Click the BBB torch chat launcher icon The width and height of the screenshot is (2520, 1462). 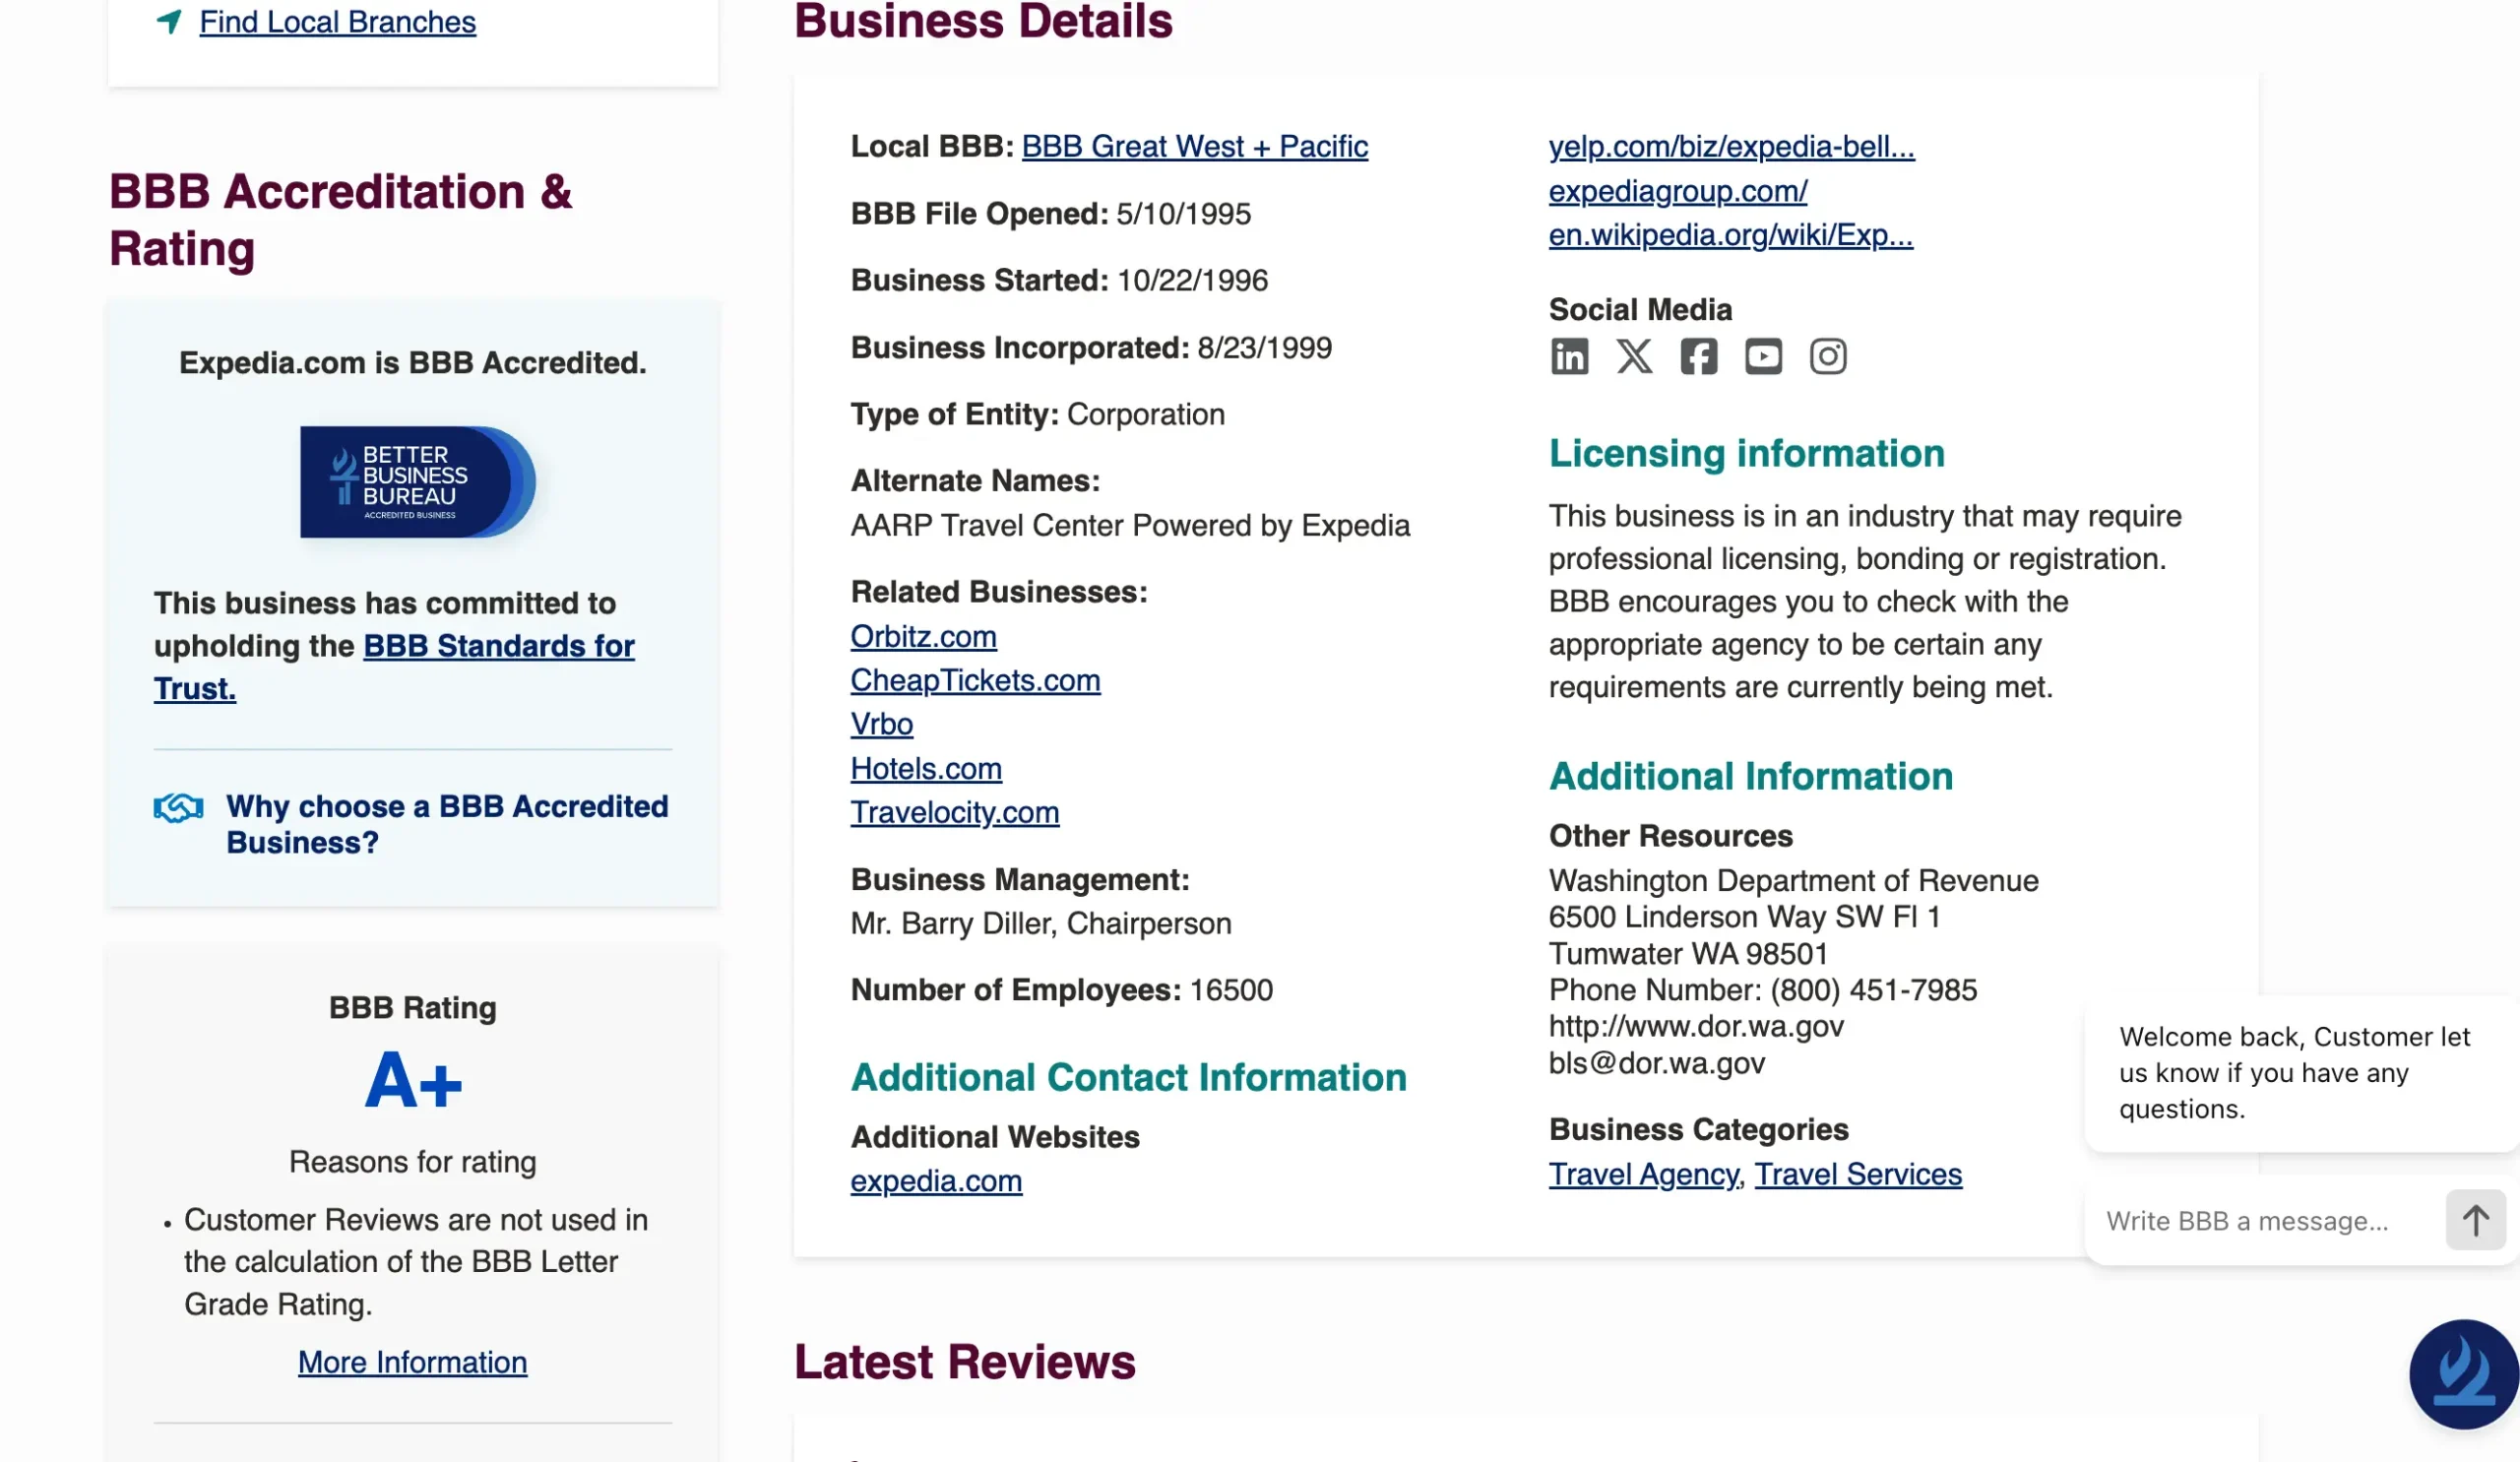2463,1374
